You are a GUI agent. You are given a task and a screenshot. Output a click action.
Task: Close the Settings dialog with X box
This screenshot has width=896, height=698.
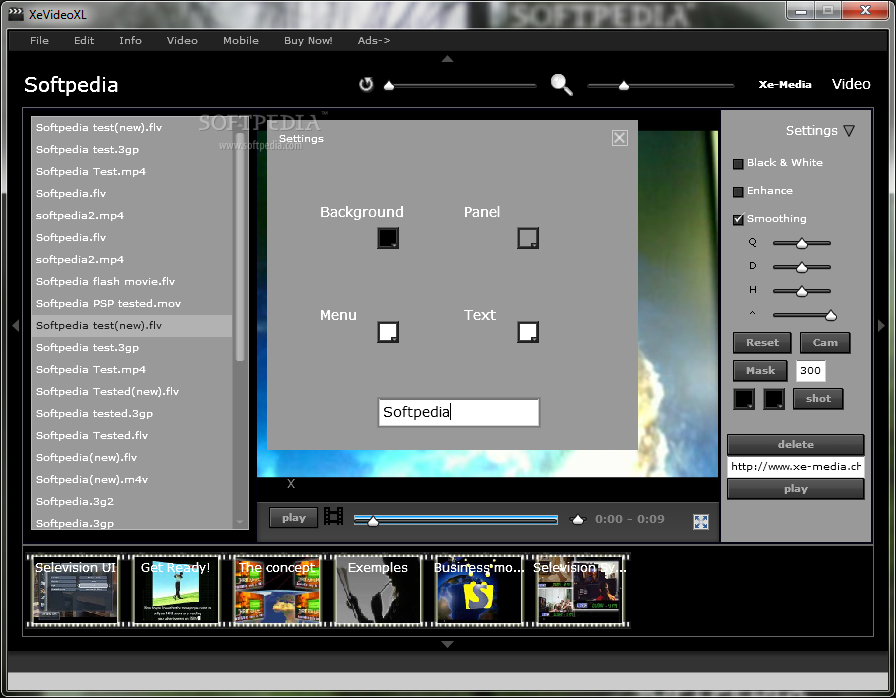(x=619, y=138)
